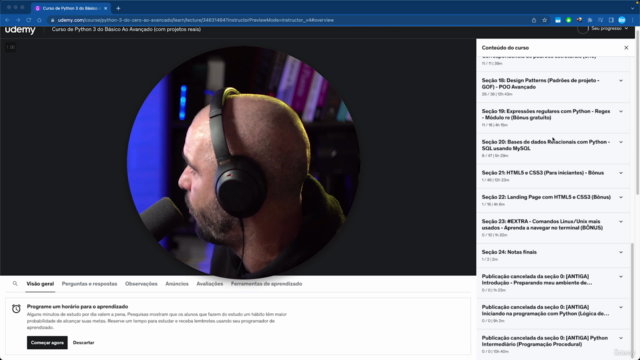Image resolution: width=640 pixels, height=360 pixels.
Task: Click the browser reload icon
Action: coord(29,20)
